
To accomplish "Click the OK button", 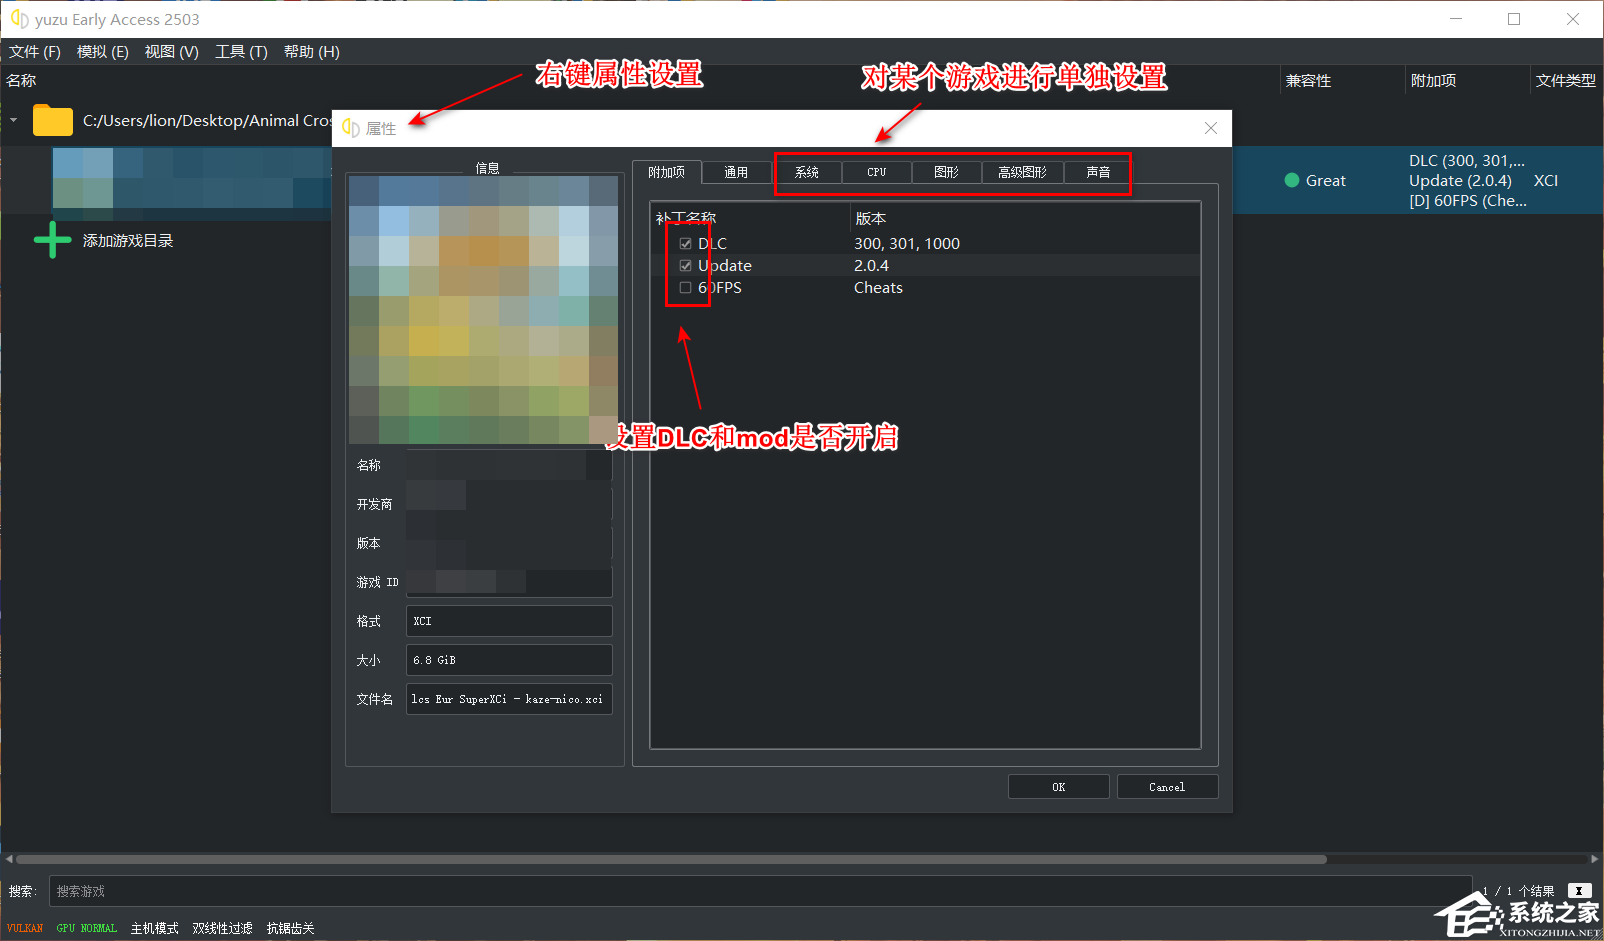I will [x=1059, y=787].
